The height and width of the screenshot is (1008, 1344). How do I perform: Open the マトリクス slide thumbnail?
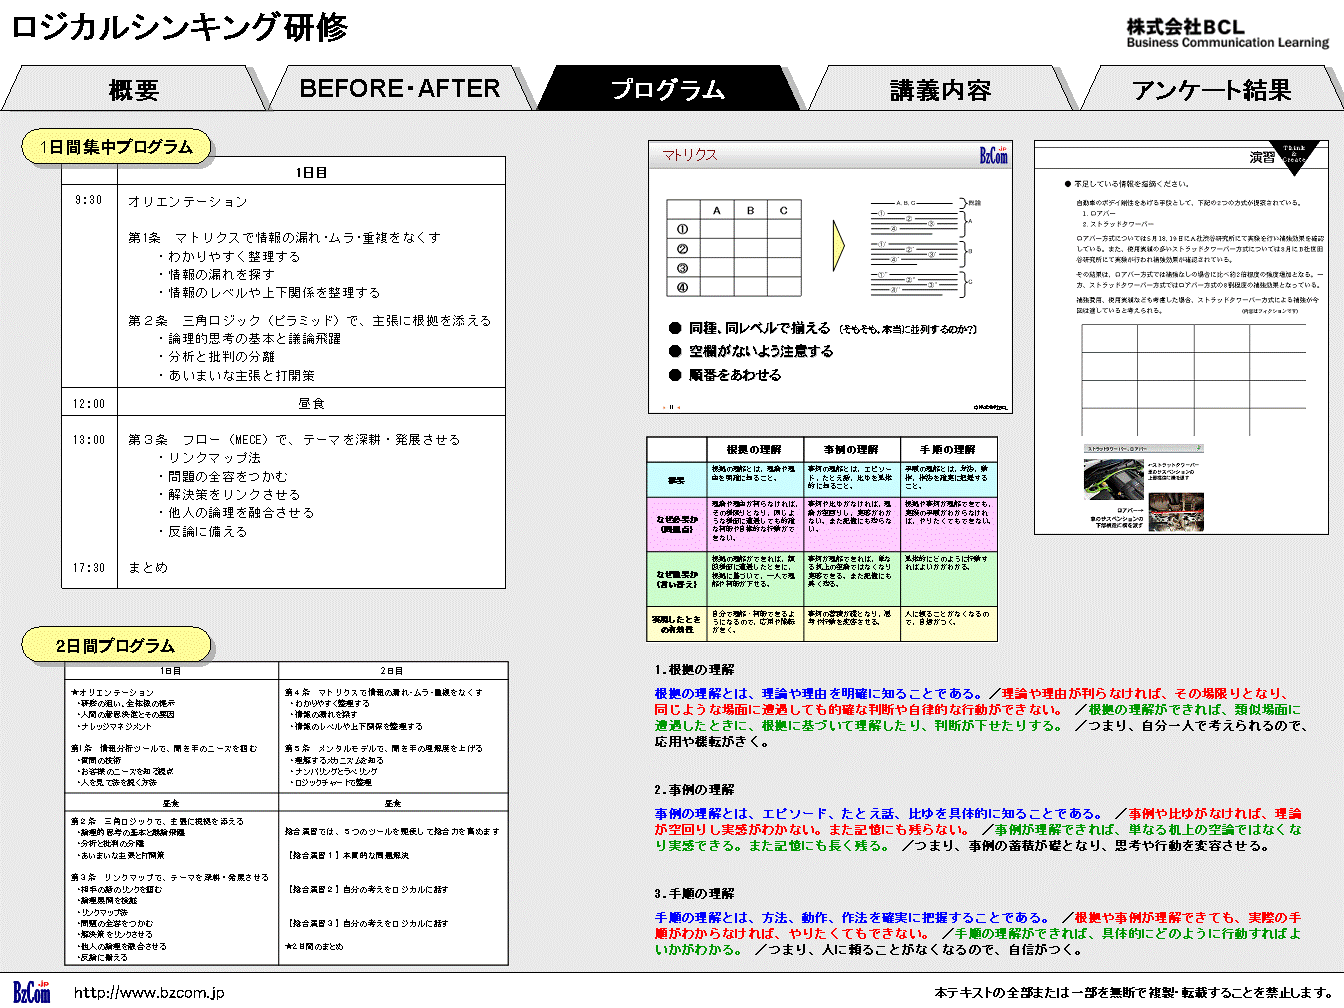[830, 277]
